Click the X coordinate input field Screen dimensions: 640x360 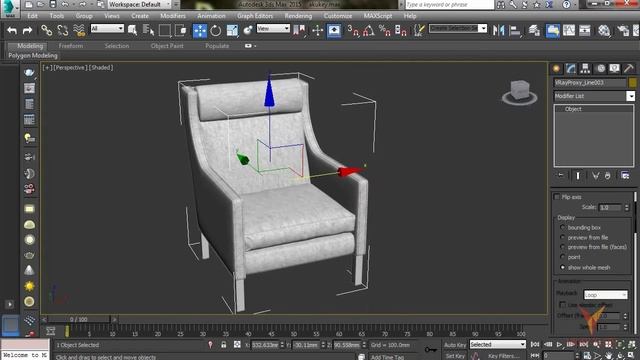[264, 345]
